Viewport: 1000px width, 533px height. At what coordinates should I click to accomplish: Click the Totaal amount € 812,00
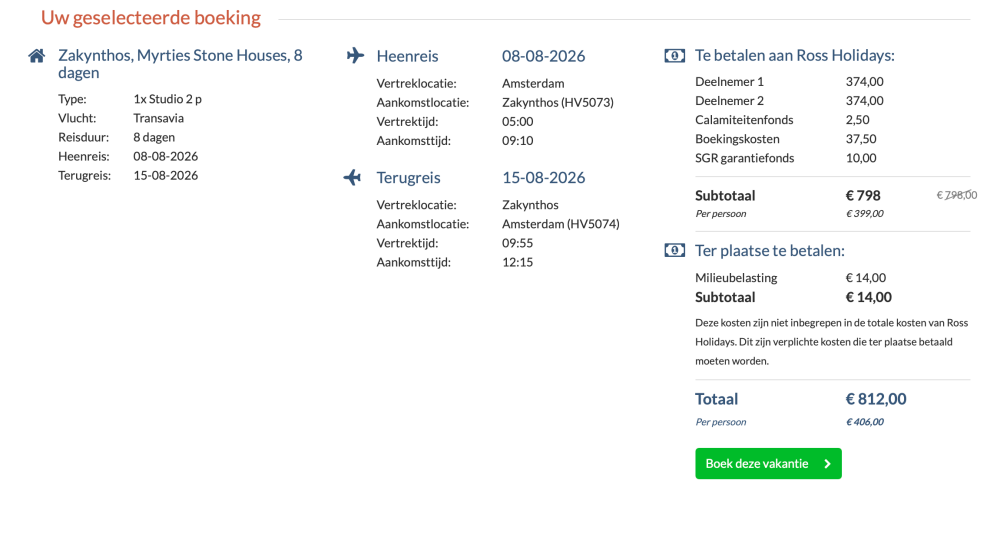point(876,399)
